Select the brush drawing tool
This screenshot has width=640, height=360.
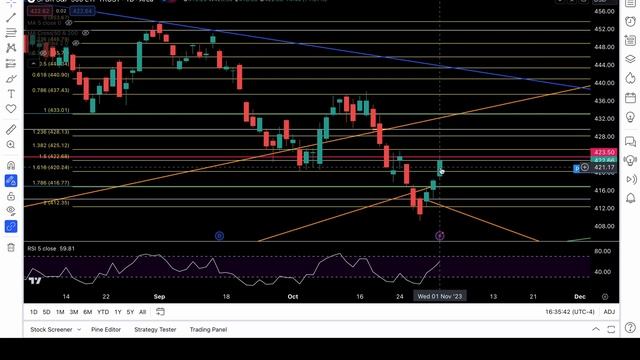pyautogui.click(x=11, y=78)
